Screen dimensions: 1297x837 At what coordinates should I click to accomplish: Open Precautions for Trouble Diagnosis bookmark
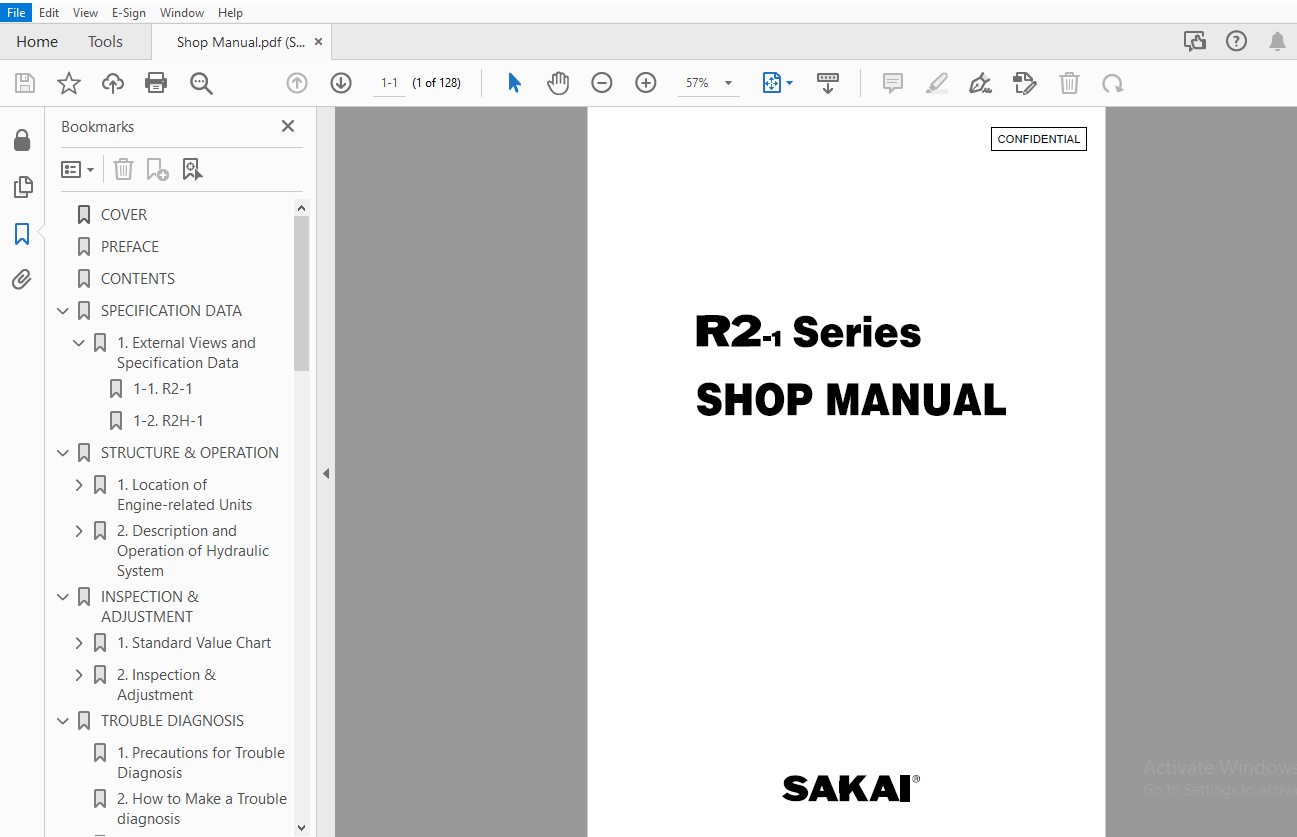[201, 763]
